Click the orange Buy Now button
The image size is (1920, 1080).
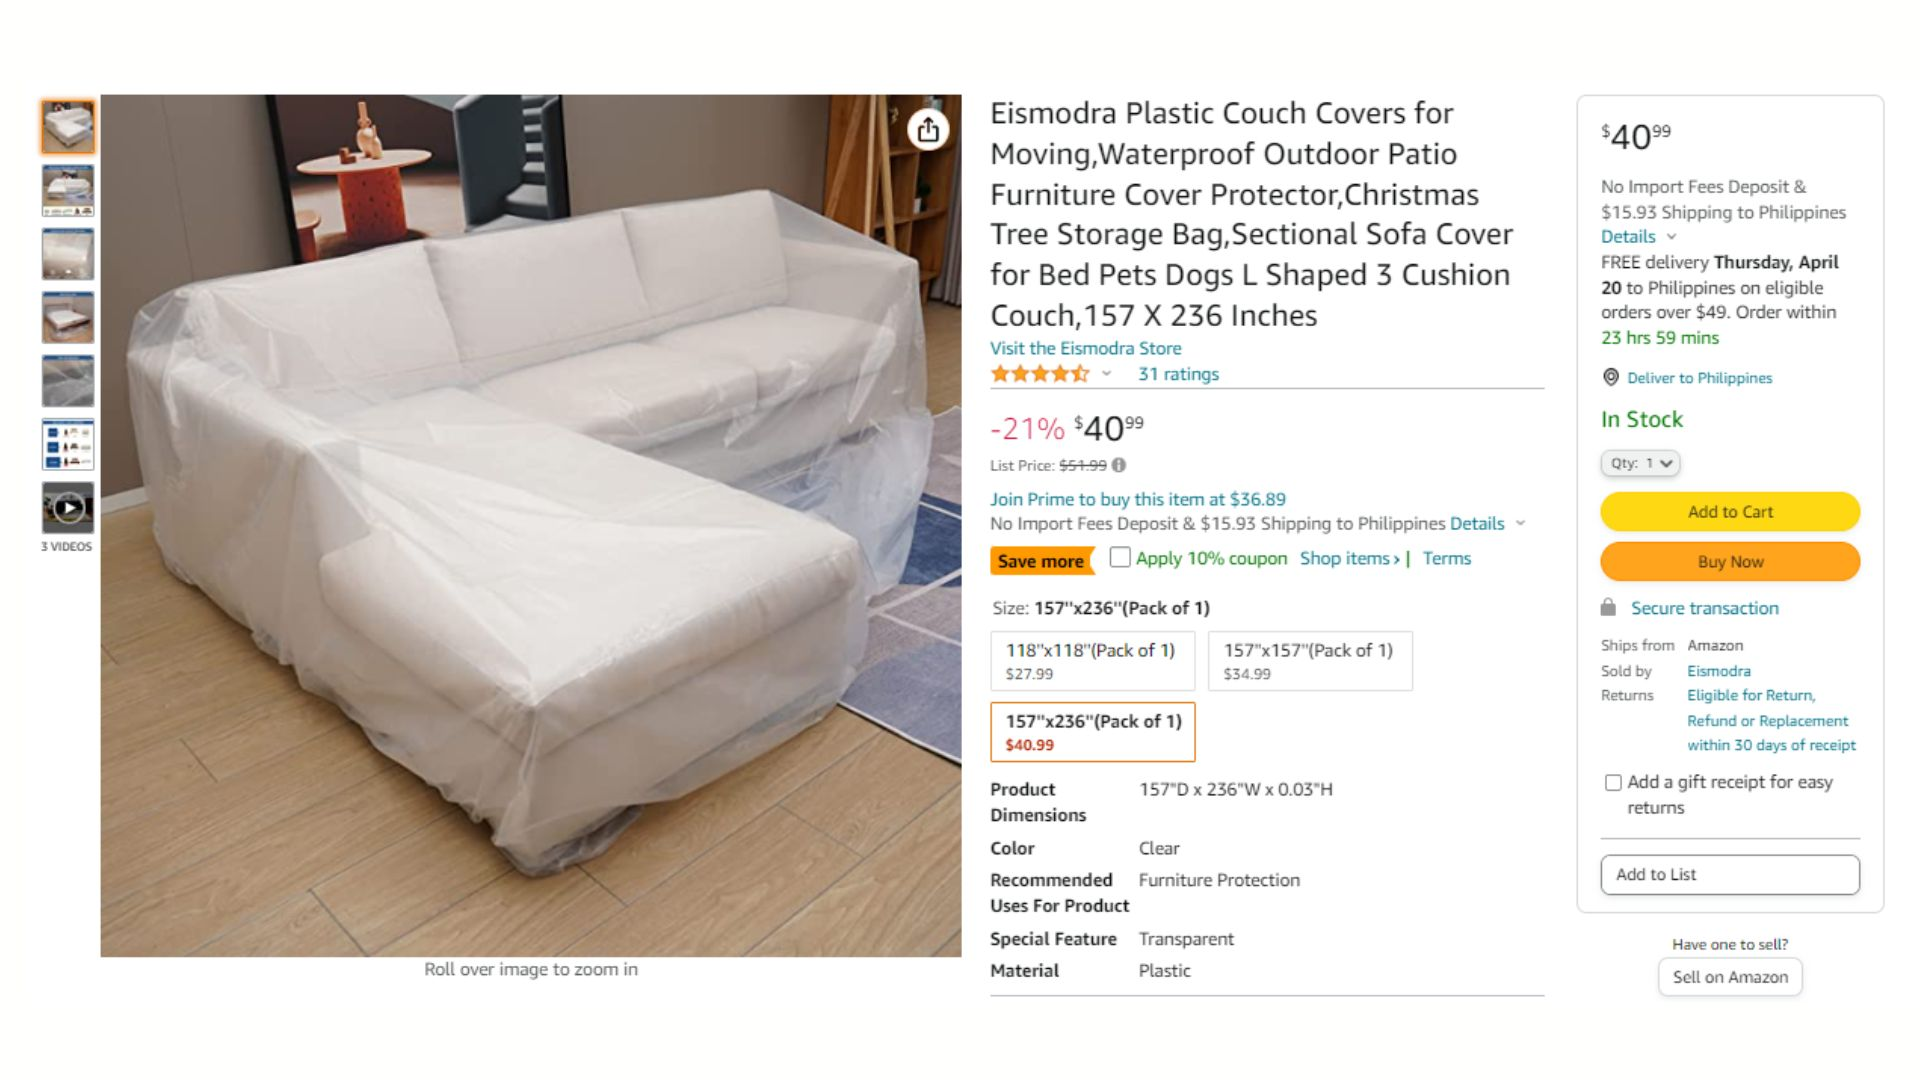1730,561
